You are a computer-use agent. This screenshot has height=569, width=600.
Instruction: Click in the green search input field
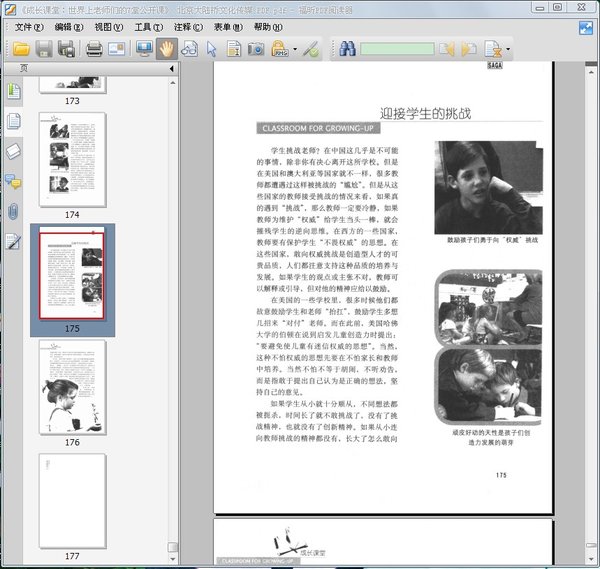click(x=396, y=48)
